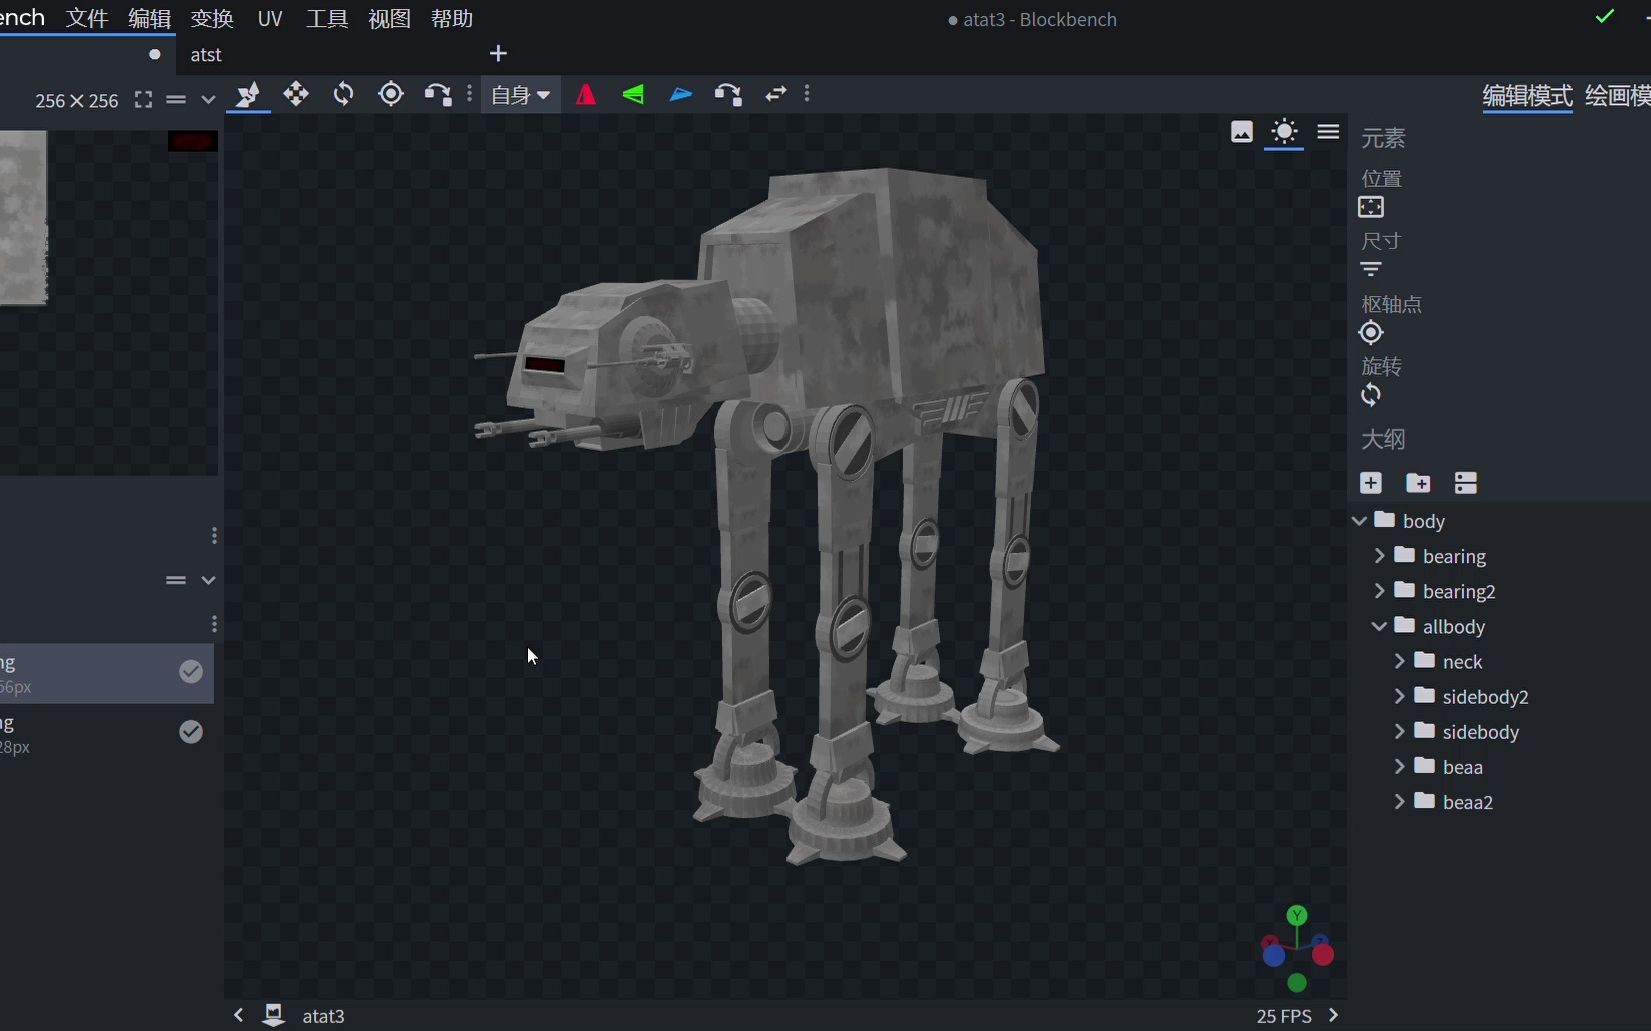Image resolution: width=1651 pixels, height=1031 pixels.
Task: Collapse the body group
Action: [1359, 521]
